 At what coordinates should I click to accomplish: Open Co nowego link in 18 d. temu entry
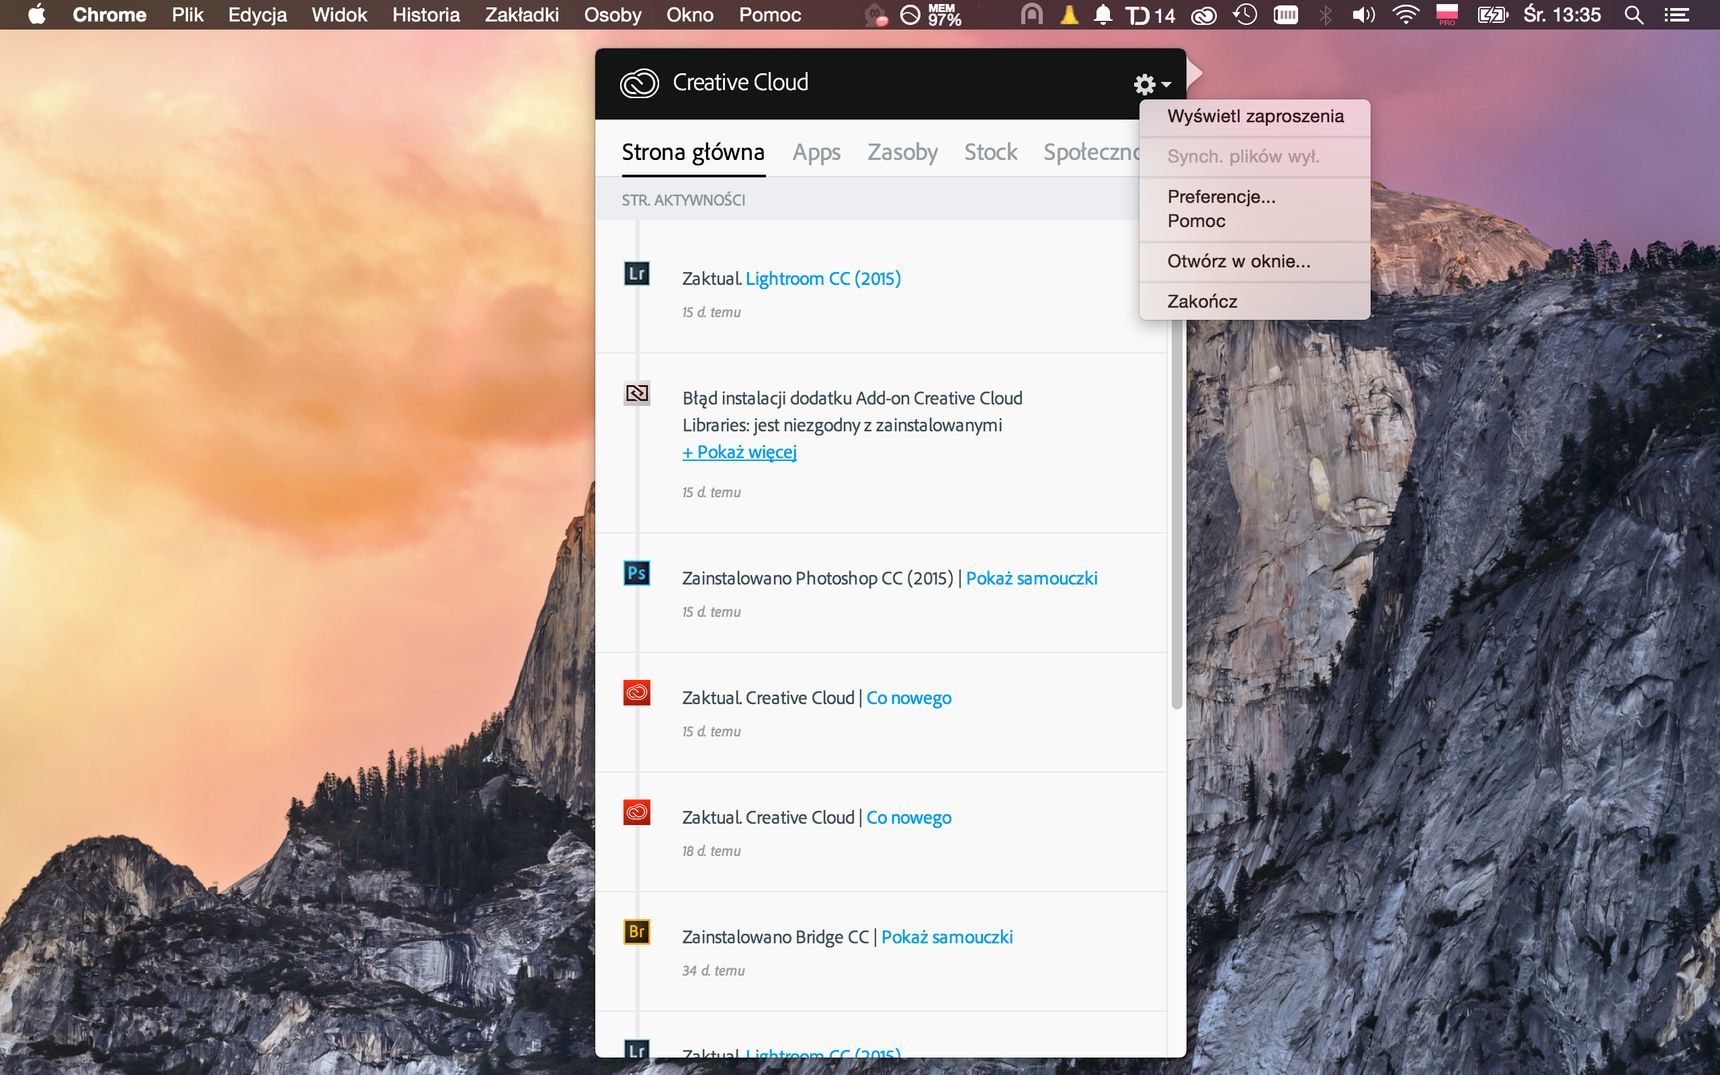[x=908, y=818]
